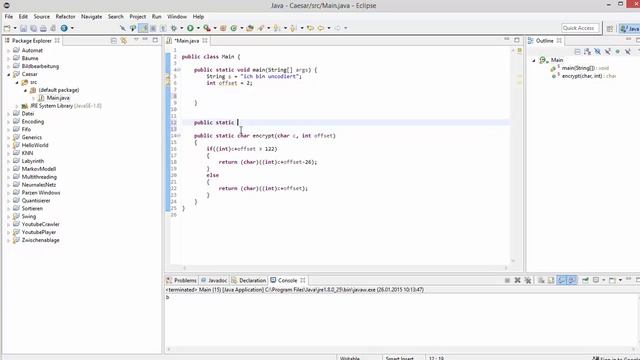Expand the Main.java tree node
This screenshot has width=640, height=360.
(x=33, y=98)
